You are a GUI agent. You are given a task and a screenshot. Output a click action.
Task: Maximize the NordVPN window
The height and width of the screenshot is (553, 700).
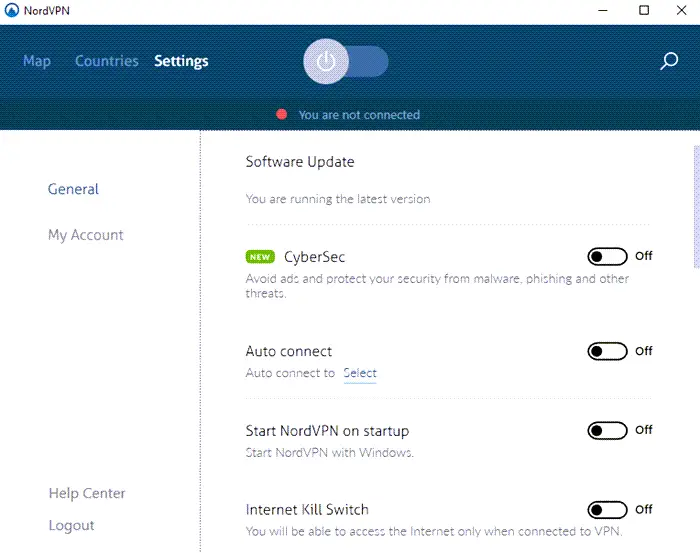(x=644, y=10)
